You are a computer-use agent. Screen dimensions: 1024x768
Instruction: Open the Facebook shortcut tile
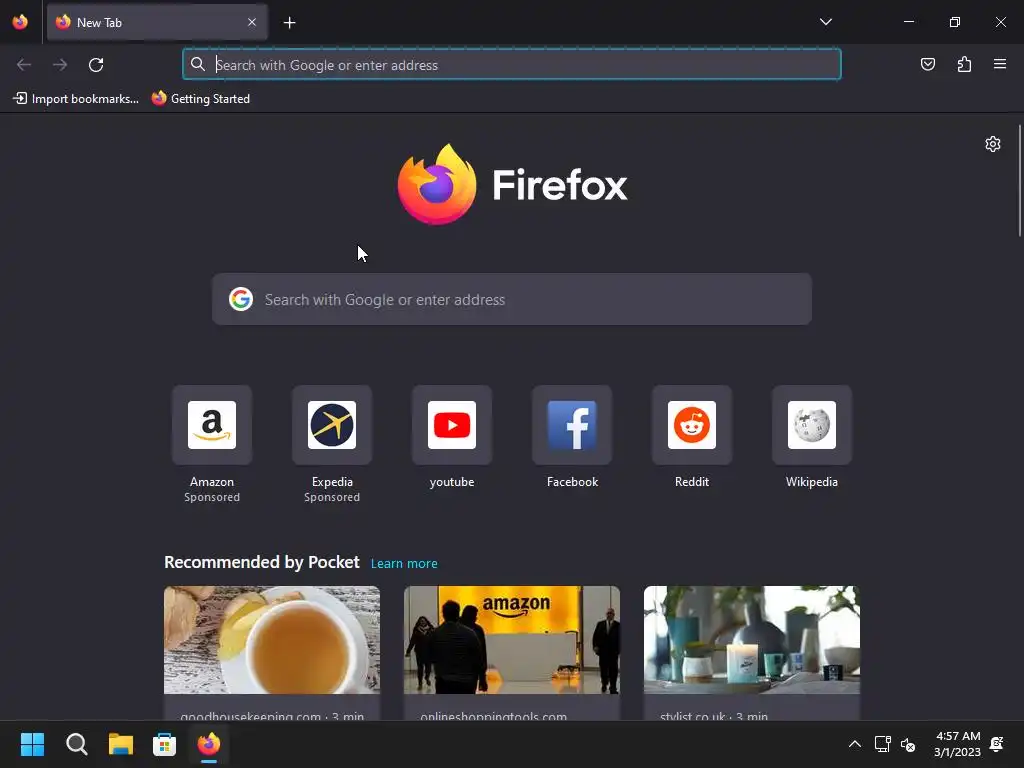[572, 425]
